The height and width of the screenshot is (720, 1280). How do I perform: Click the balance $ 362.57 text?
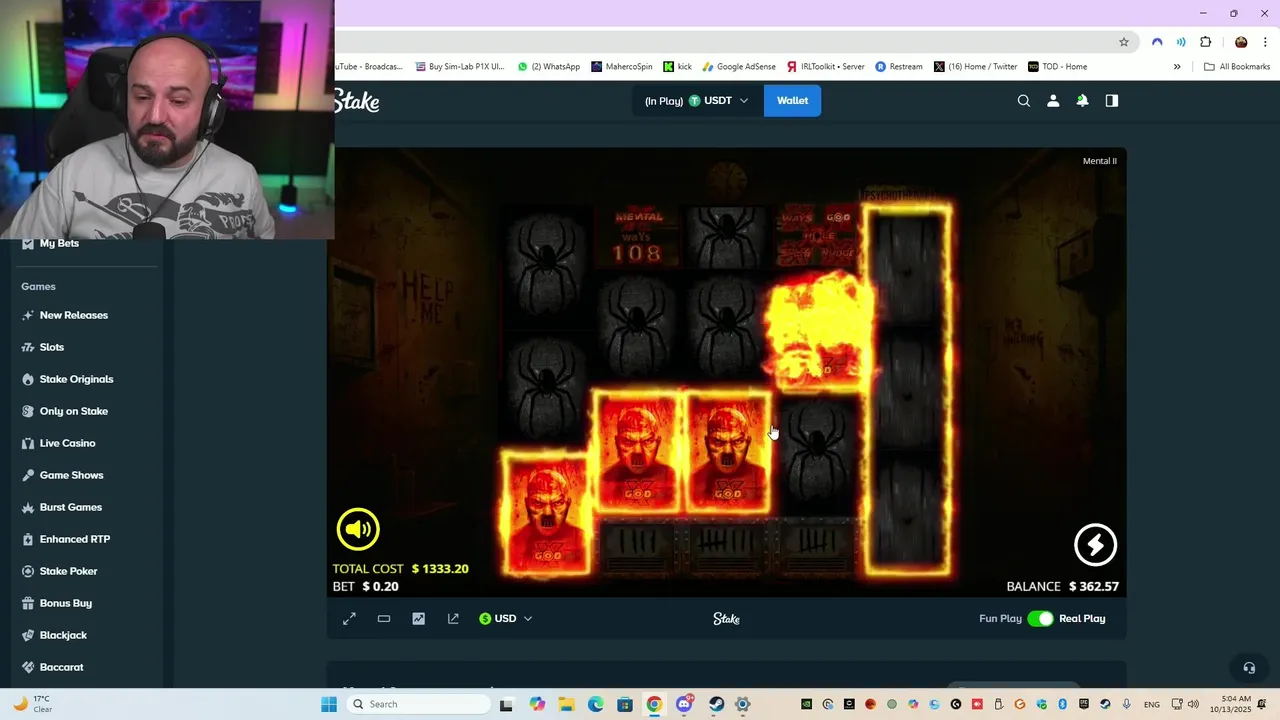point(1063,587)
